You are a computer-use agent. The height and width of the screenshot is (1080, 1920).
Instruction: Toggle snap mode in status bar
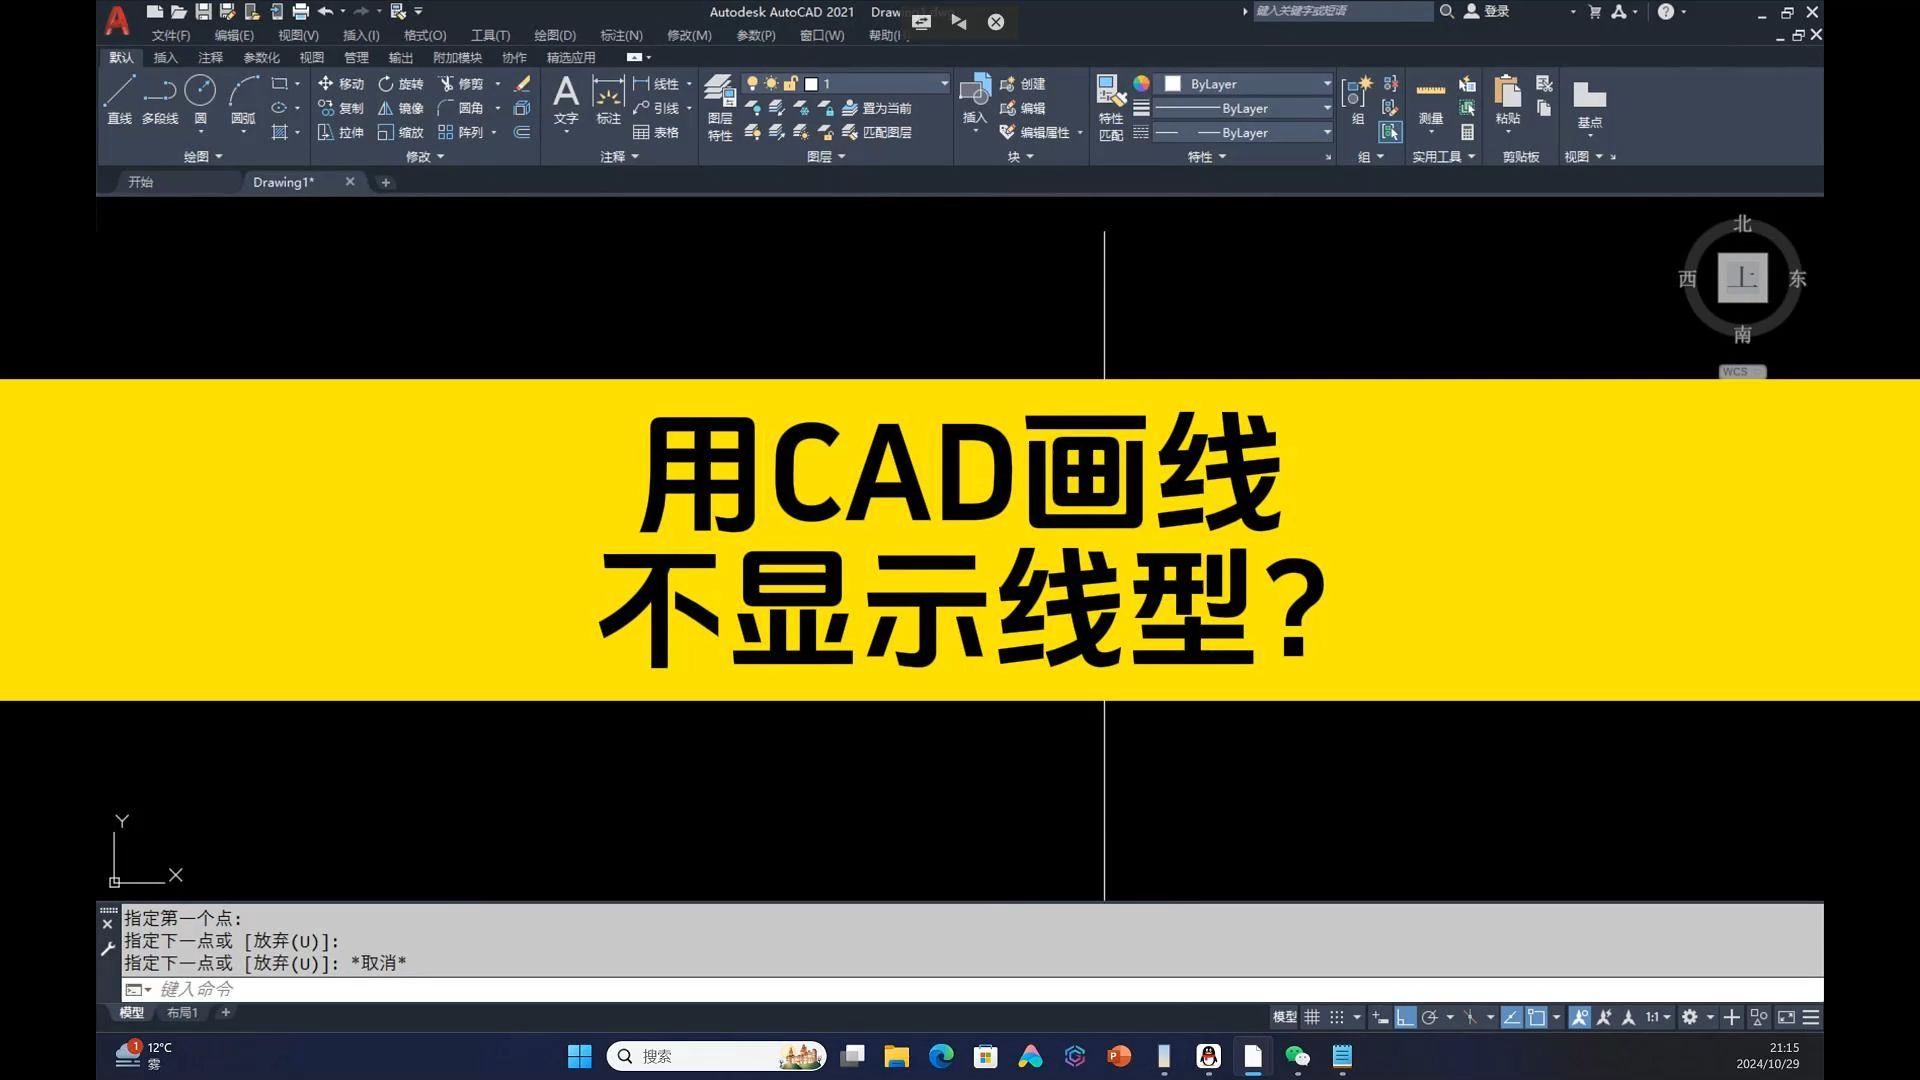coord(1337,1017)
